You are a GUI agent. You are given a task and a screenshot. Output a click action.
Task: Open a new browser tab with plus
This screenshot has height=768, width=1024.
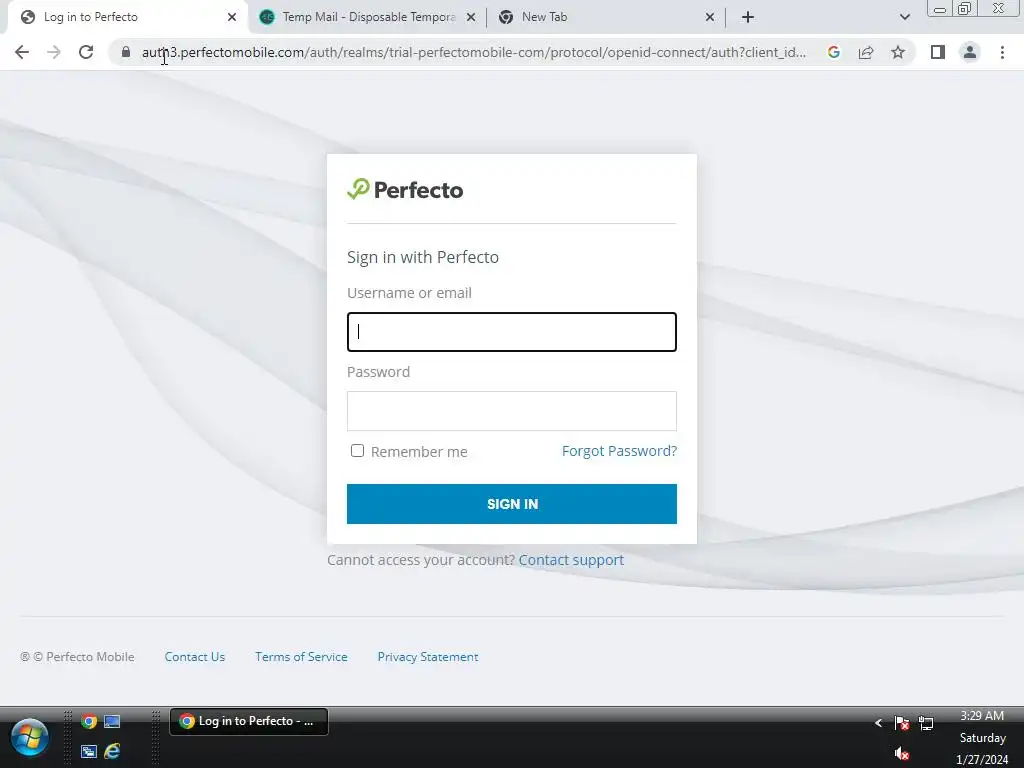pyautogui.click(x=748, y=17)
